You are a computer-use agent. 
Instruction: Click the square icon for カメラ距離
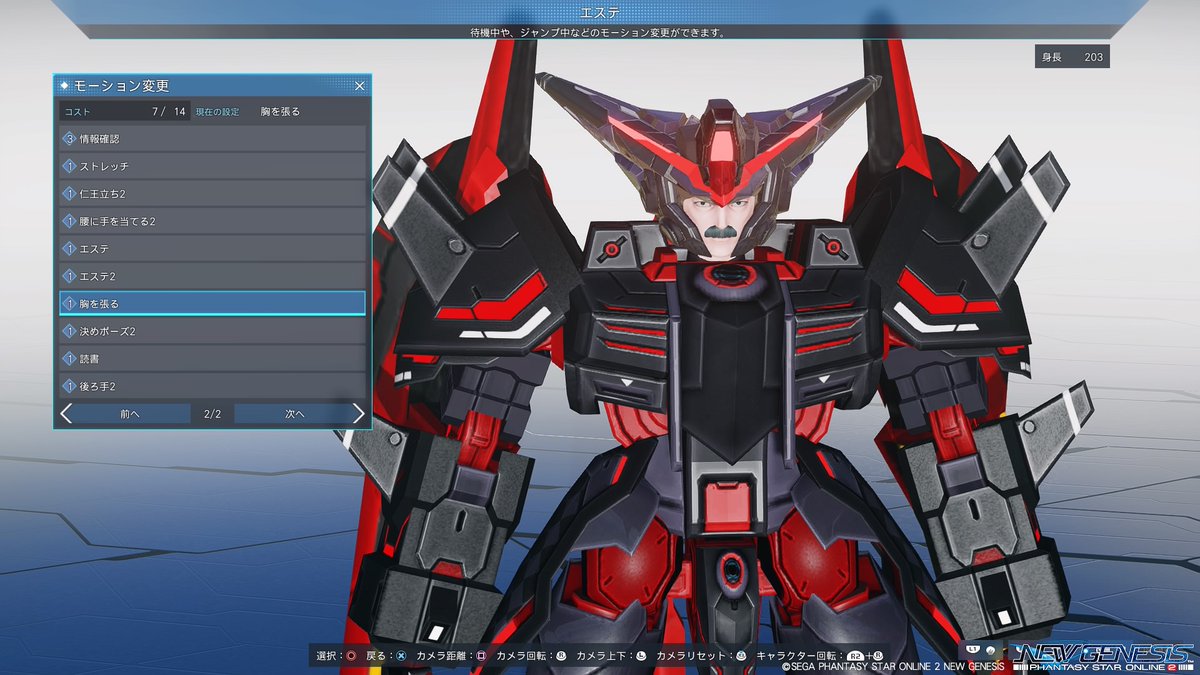tap(481, 656)
